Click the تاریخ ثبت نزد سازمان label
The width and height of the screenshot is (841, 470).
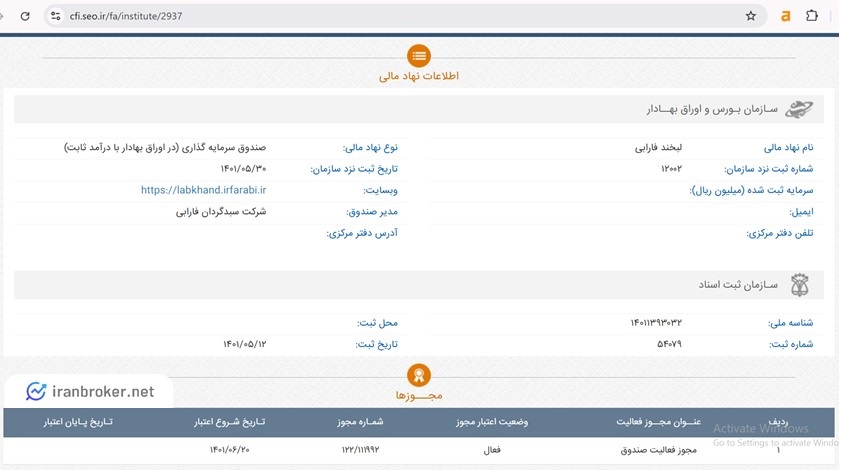[354, 169]
